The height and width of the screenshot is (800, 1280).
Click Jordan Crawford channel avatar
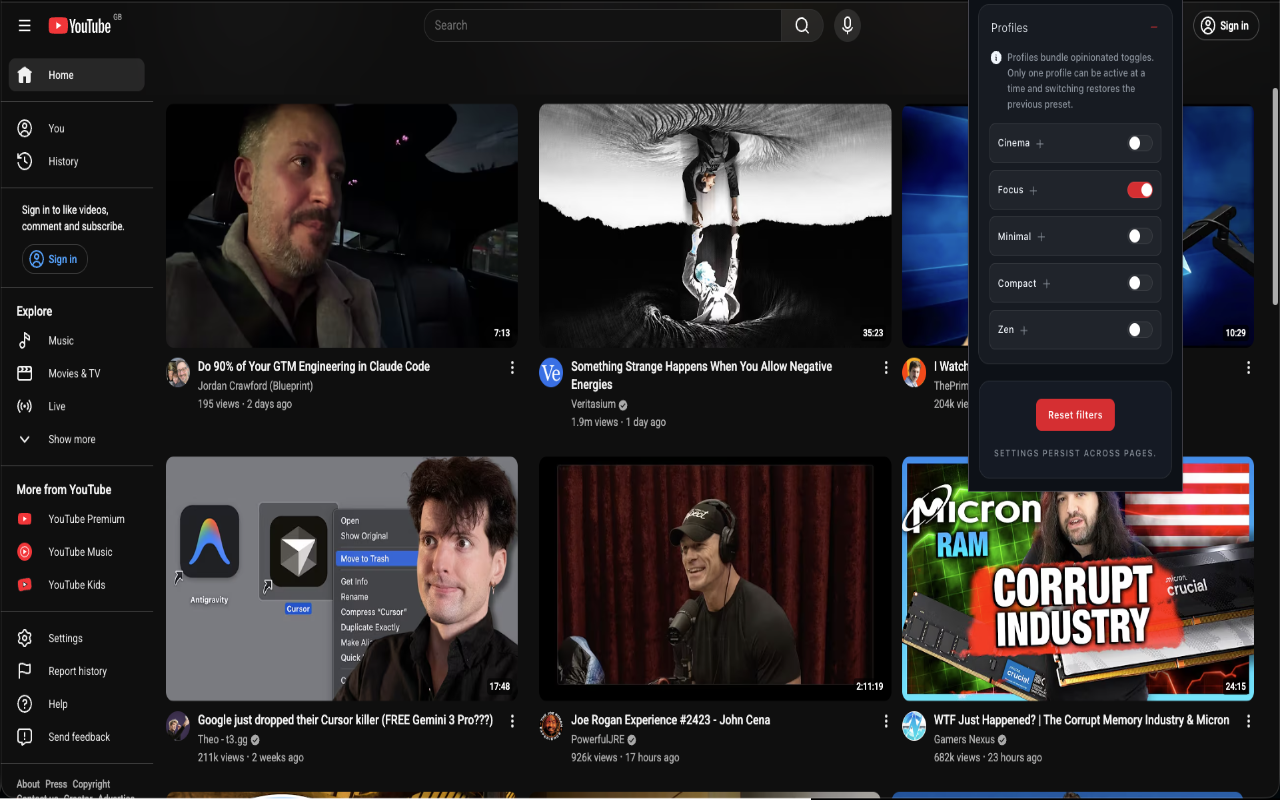pyautogui.click(x=178, y=373)
